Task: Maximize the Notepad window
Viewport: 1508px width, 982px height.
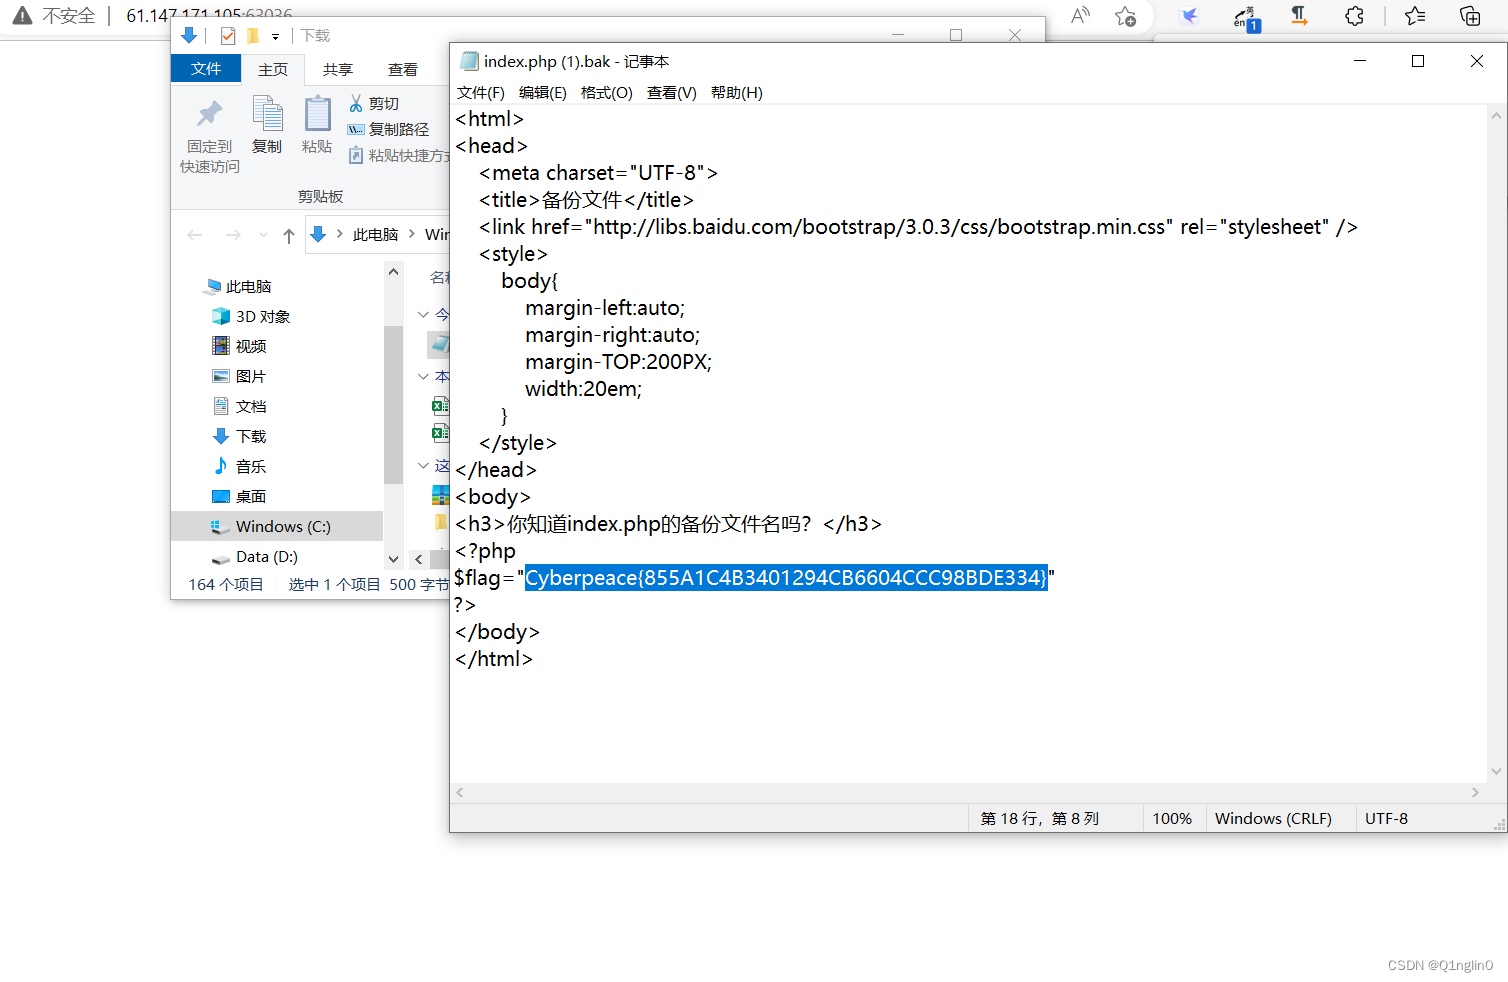Action: coord(1418,61)
